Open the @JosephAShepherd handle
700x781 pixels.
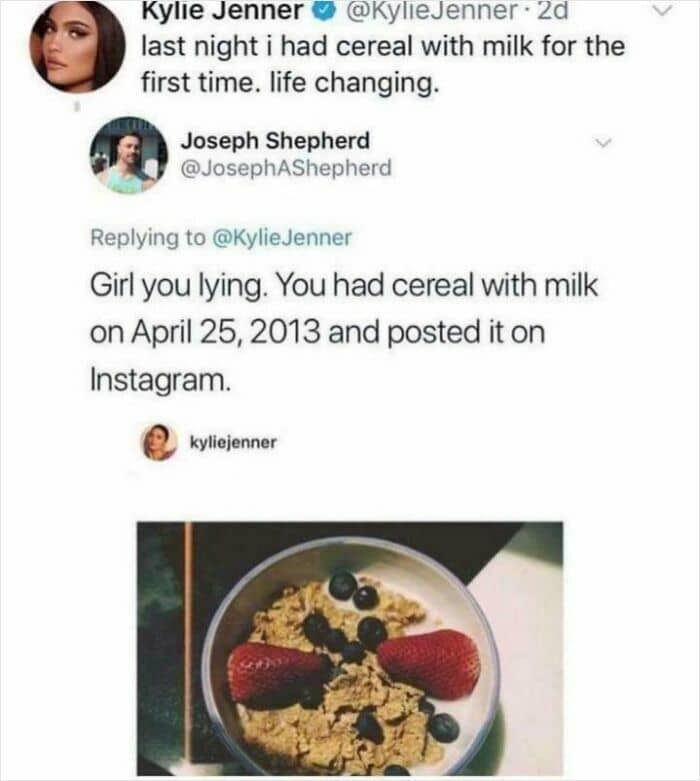[286, 169]
